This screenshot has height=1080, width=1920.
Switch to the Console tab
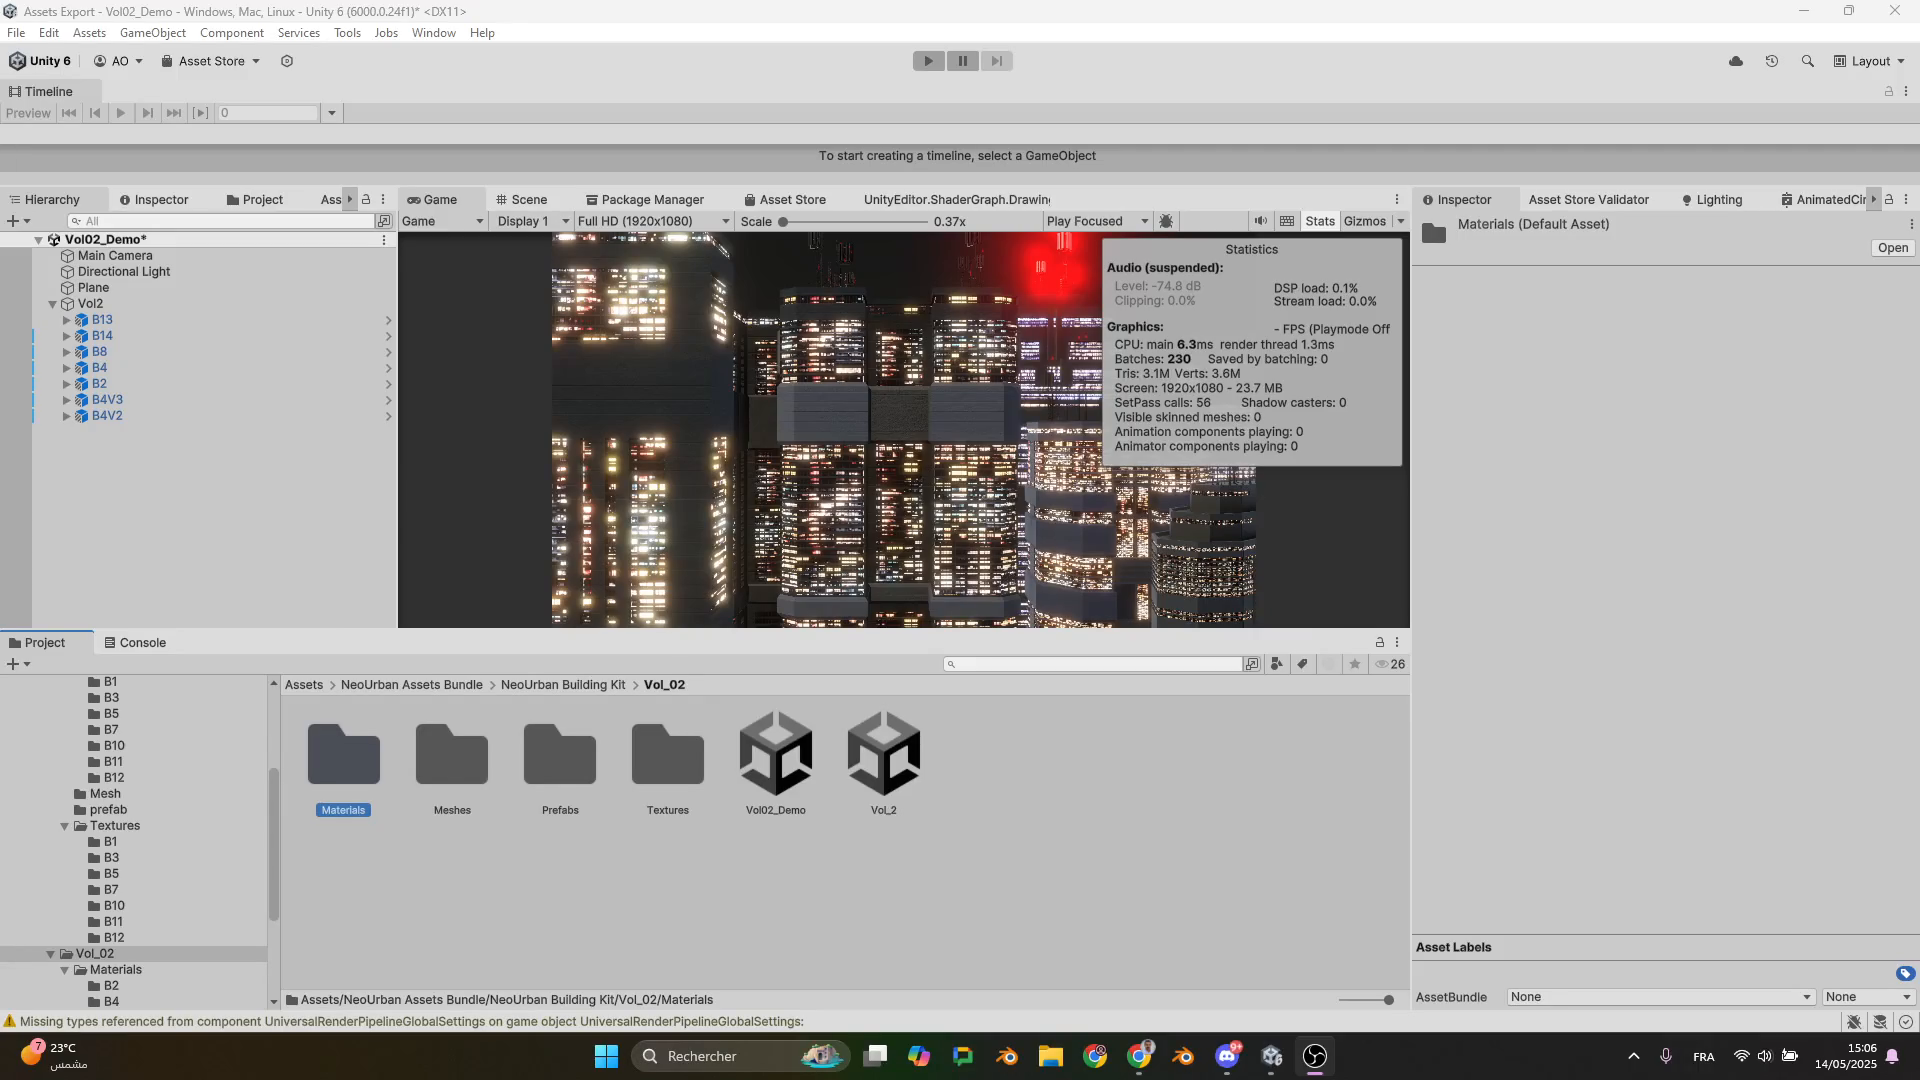135,643
